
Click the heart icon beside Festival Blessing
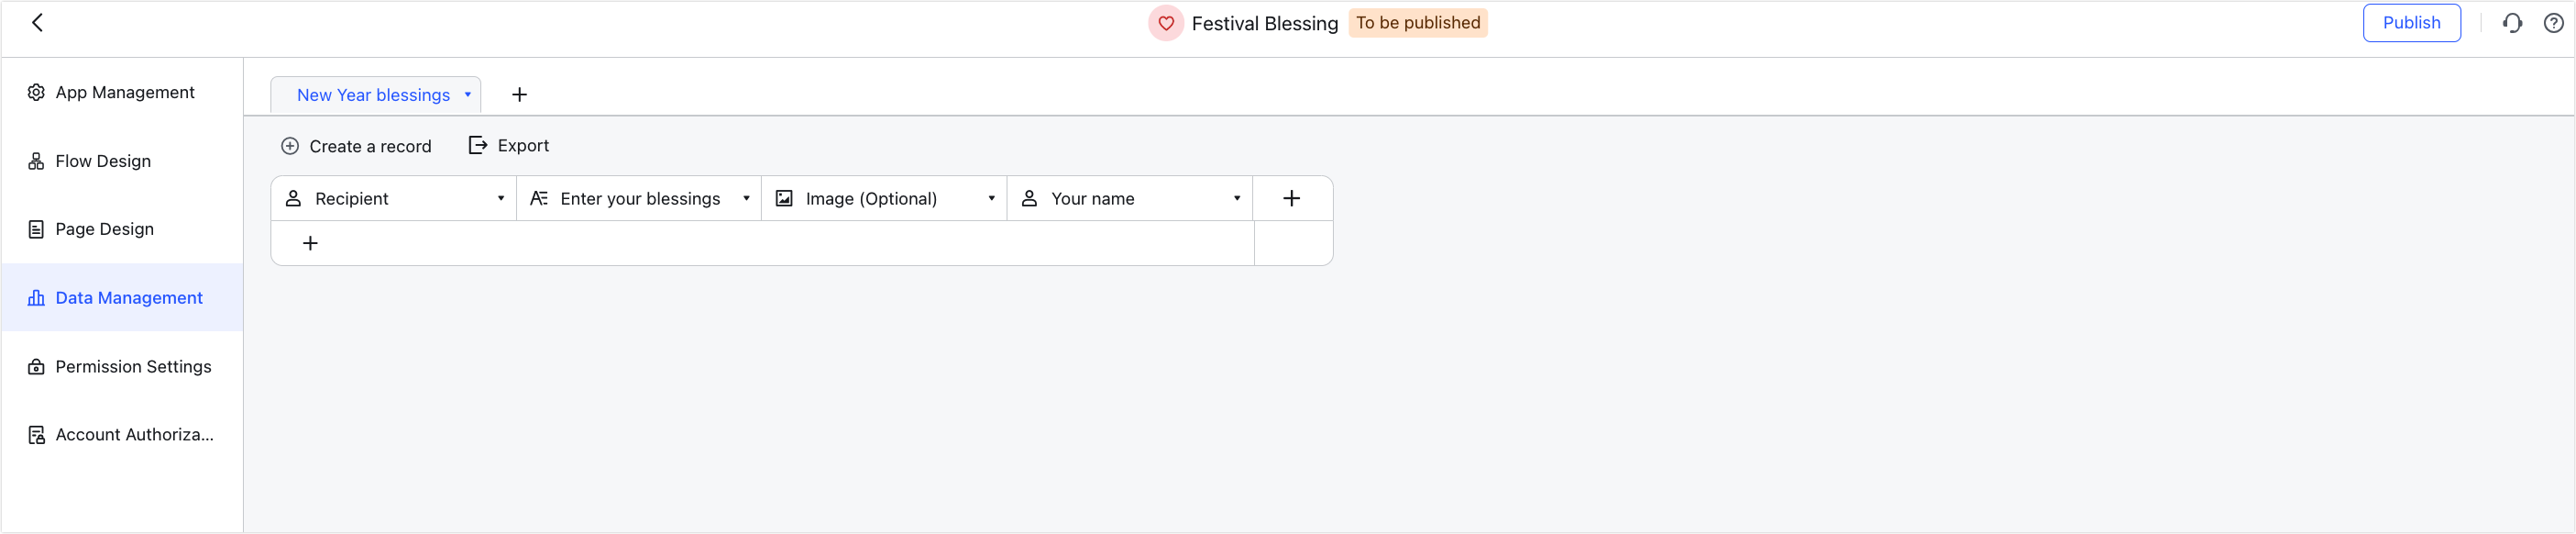coord(1166,23)
